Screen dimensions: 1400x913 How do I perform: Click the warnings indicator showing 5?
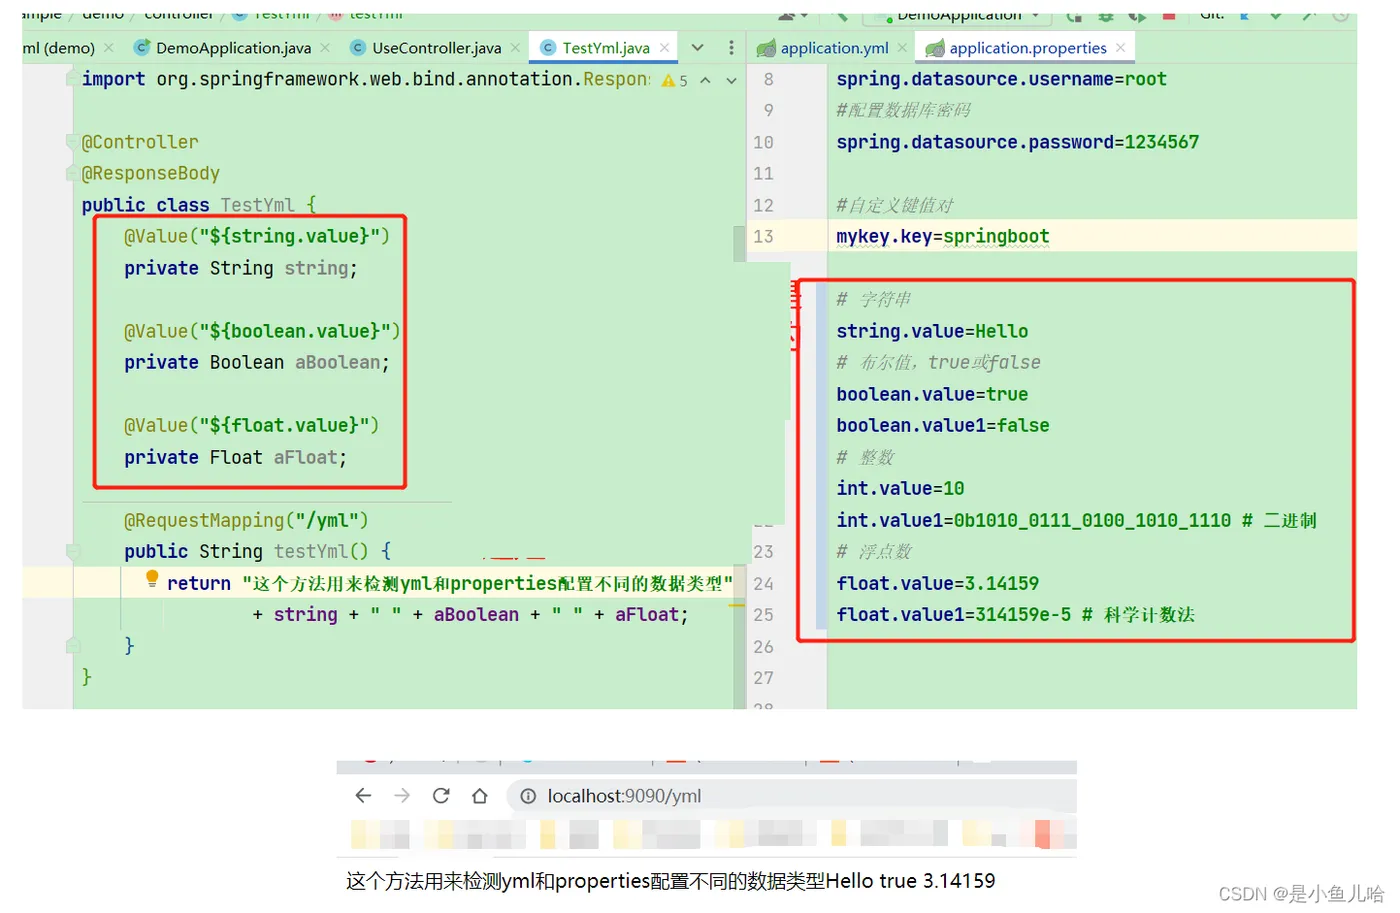coord(675,80)
